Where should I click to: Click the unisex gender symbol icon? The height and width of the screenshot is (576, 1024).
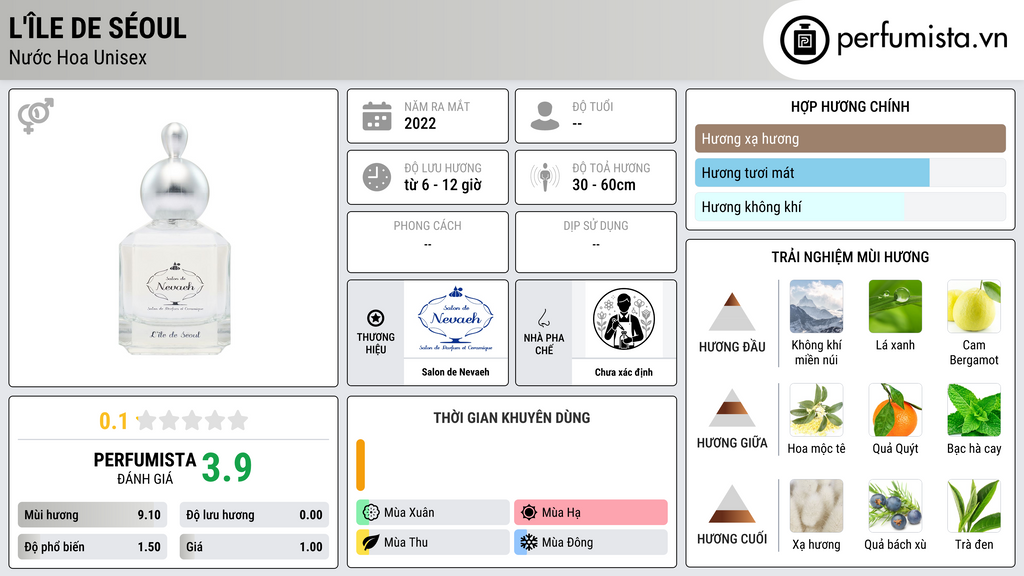[x=35, y=116]
